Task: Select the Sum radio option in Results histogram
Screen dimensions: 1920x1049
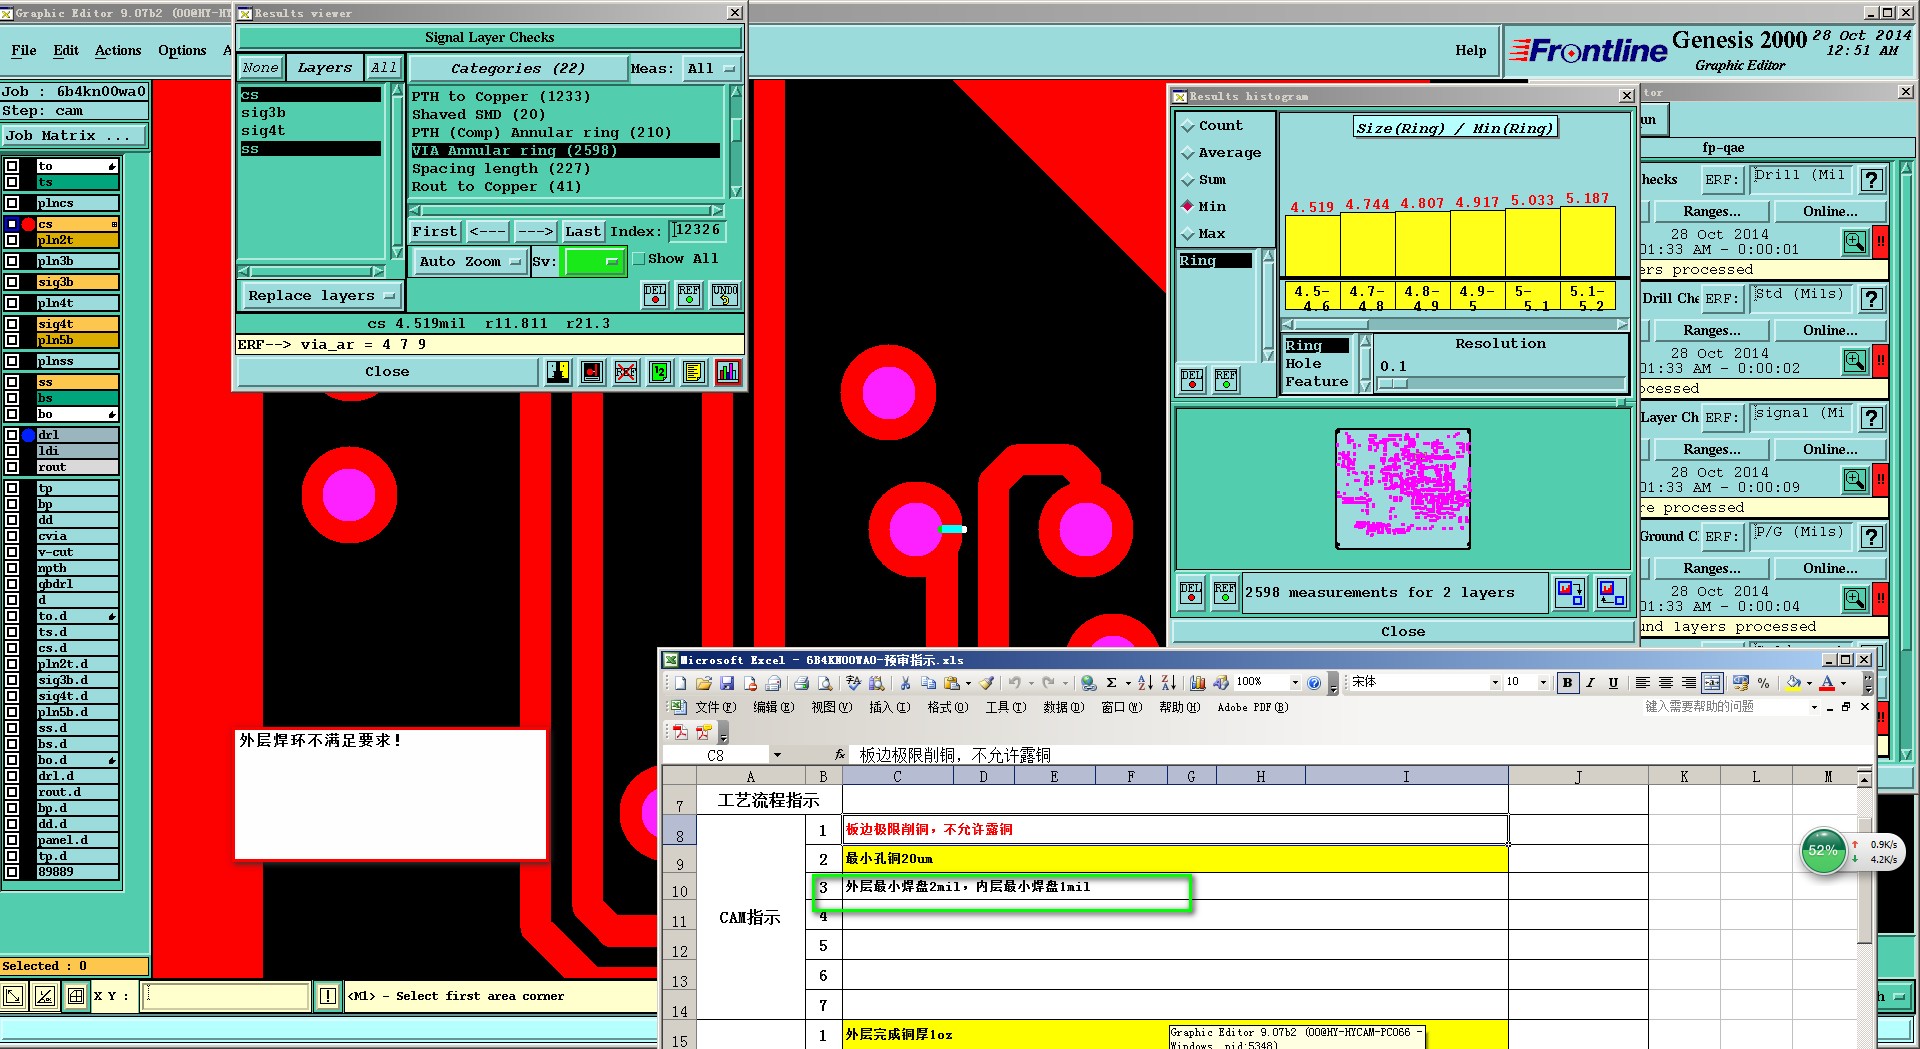Action: [1188, 180]
